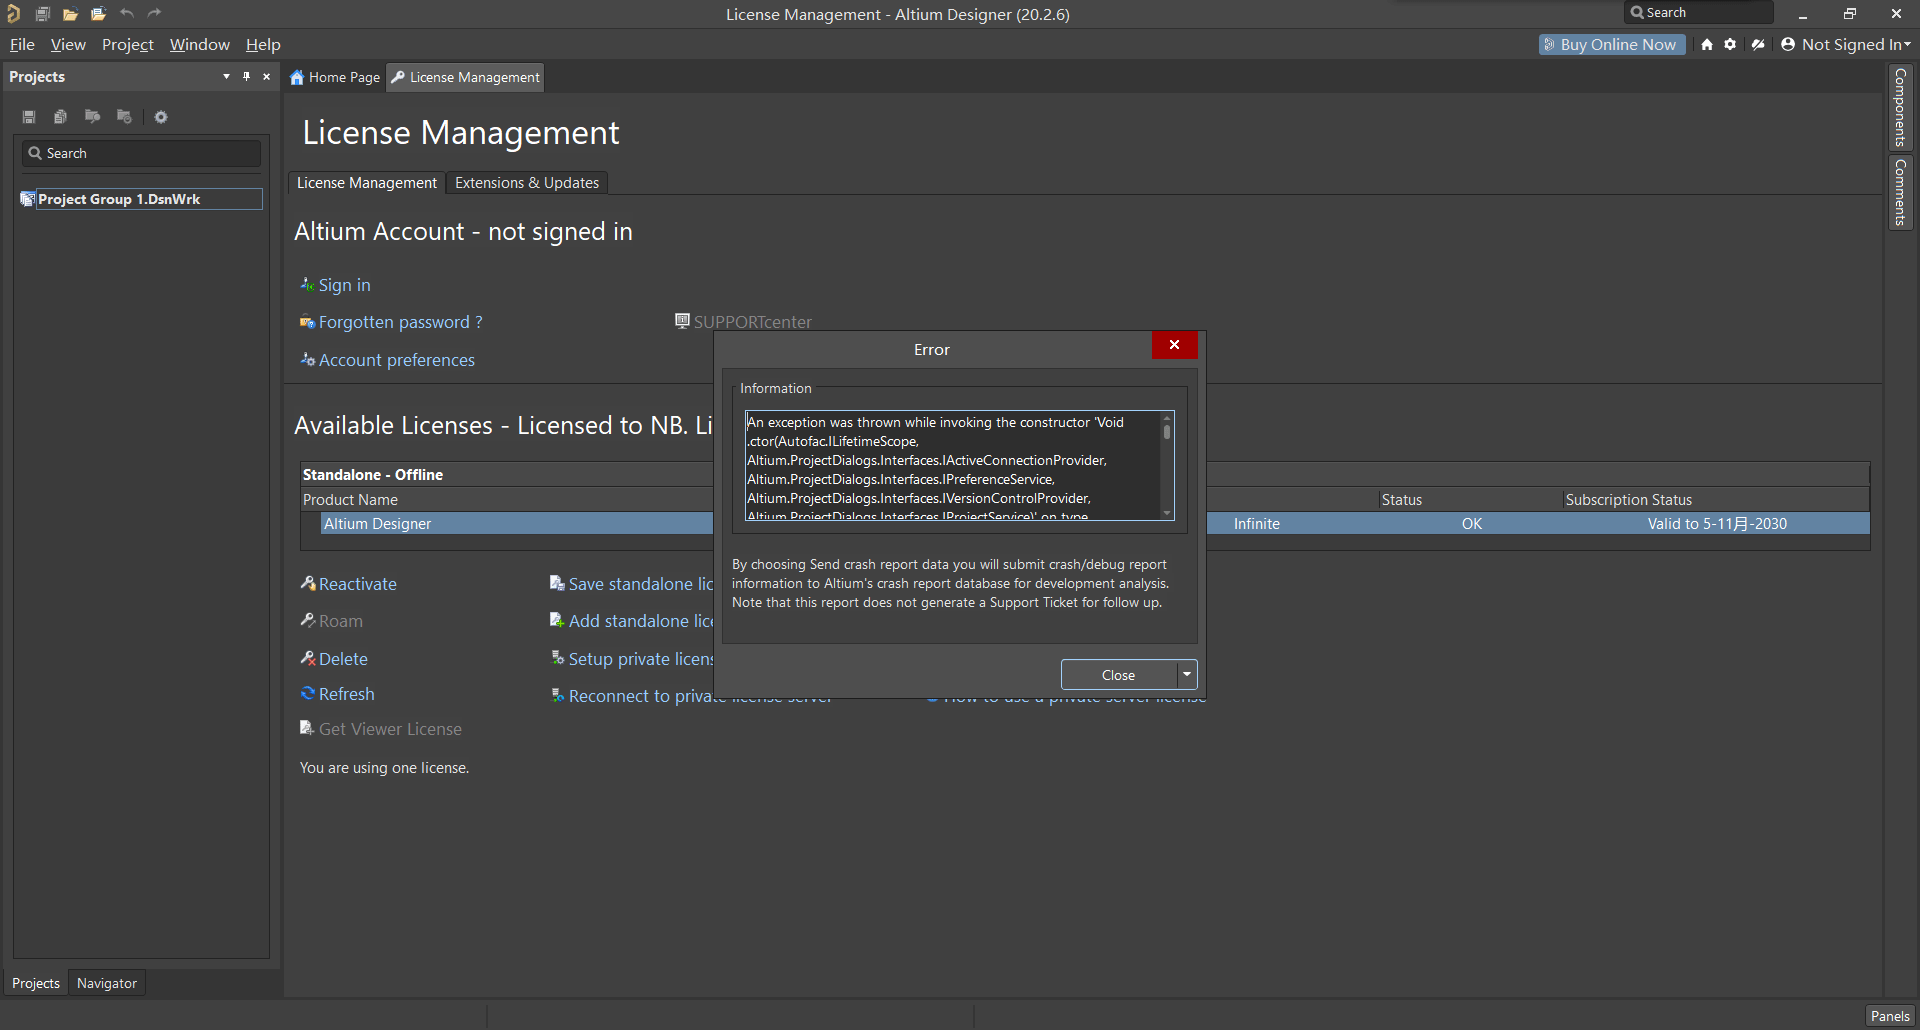The image size is (1920, 1030).
Task: Click the key icon on License Management tab
Action: pos(398,77)
